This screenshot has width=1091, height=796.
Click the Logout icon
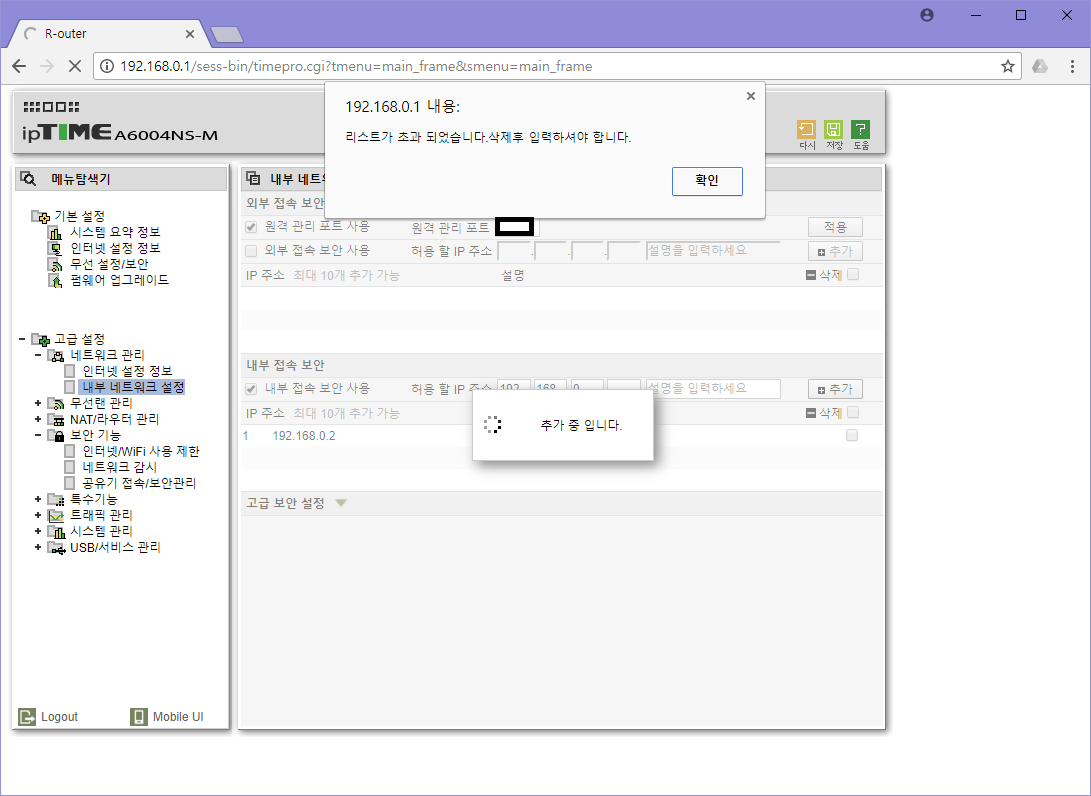click(x=26, y=717)
